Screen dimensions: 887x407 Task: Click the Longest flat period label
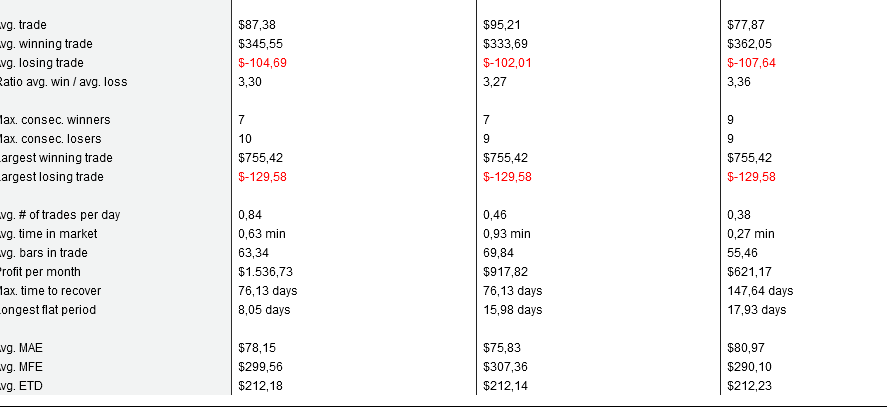click(48, 310)
